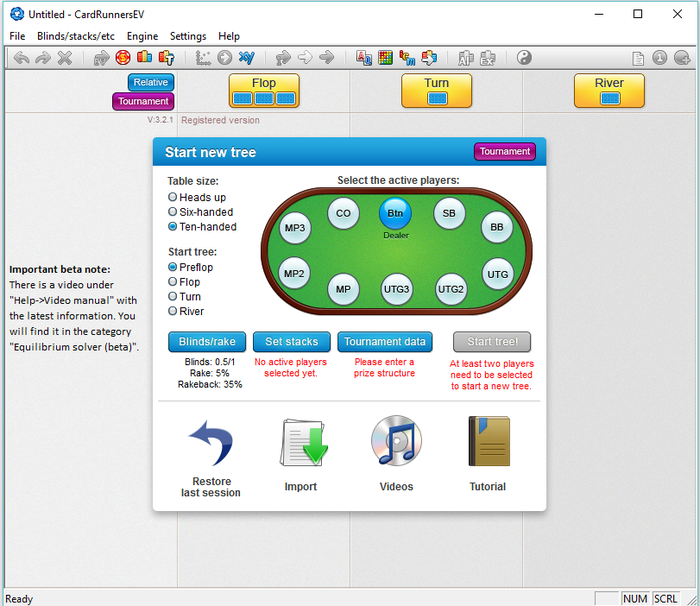
Task: Toggle the CO seat active
Action: point(343,213)
